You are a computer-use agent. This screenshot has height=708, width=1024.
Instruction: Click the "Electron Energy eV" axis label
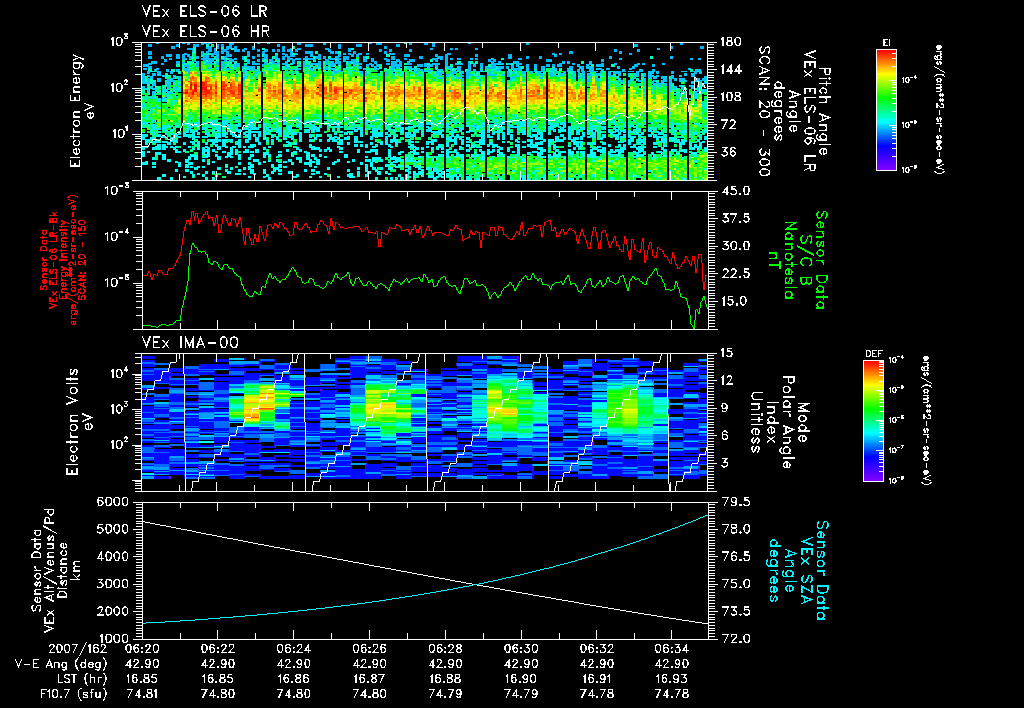point(82,111)
